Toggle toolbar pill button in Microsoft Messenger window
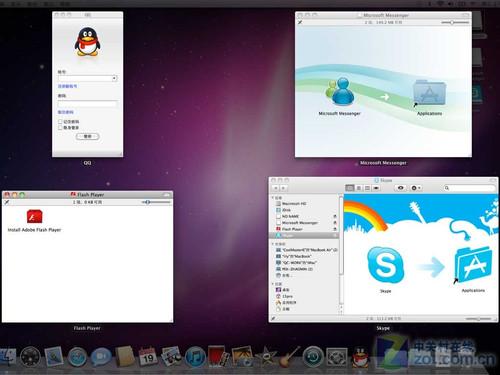The height and width of the screenshot is (375, 500). pyautogui.click(x=465, y=15)
